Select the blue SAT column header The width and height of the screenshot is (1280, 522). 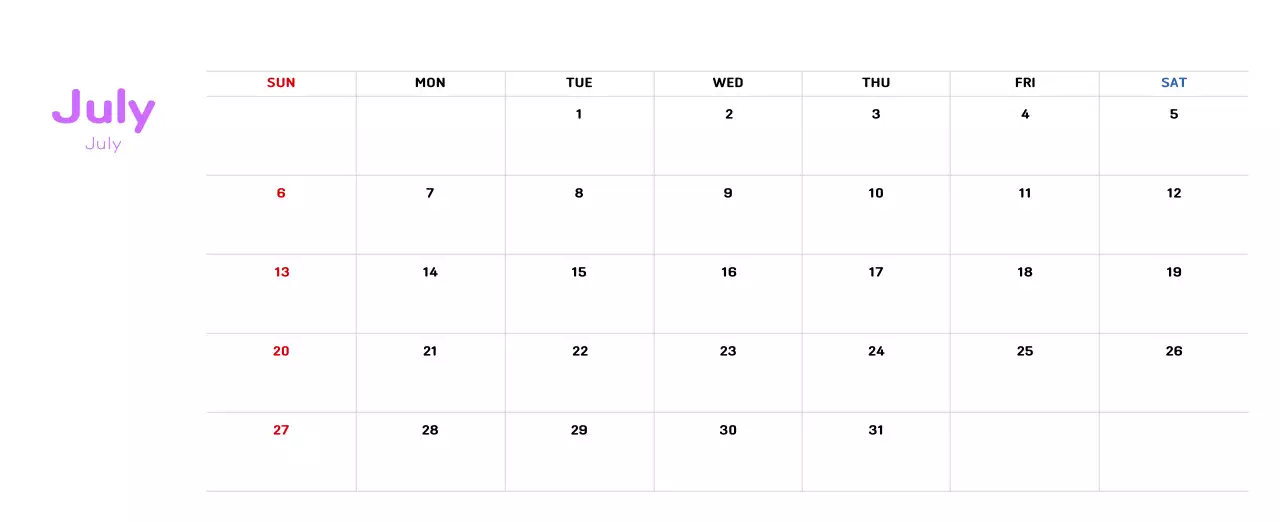click(x=1174, y=83)
